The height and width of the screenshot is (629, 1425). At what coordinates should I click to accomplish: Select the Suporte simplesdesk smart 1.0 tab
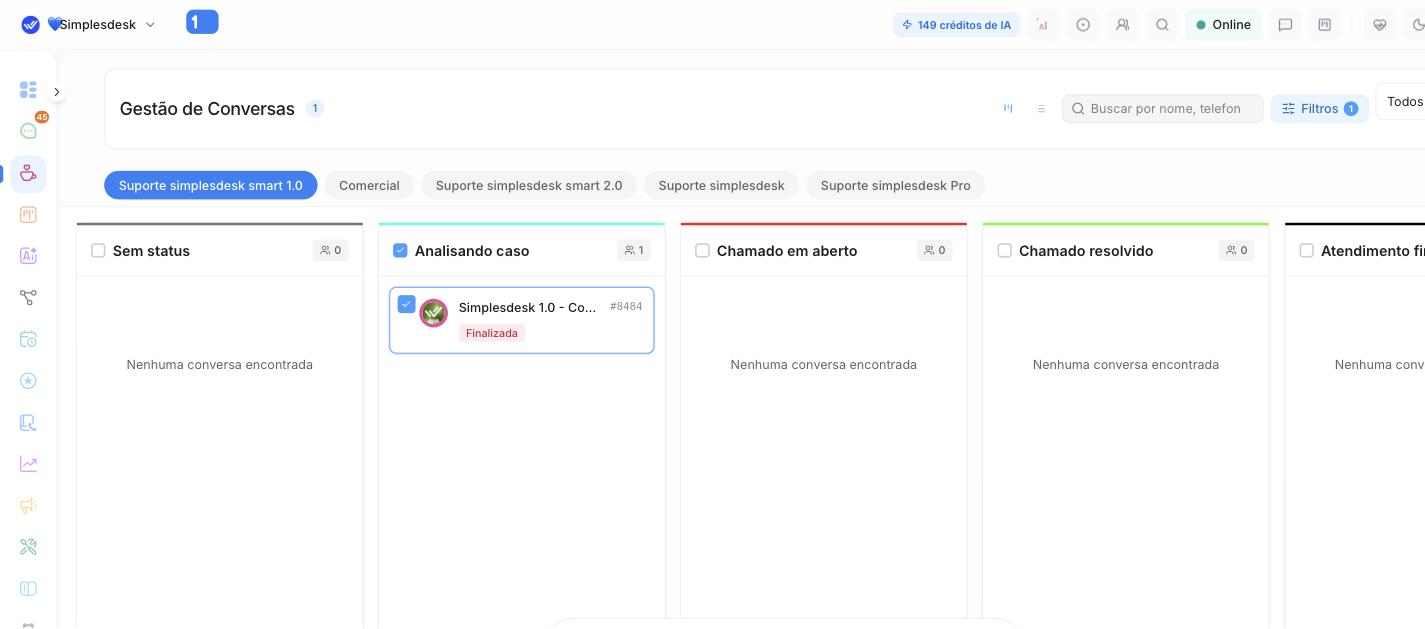[210, 186]
